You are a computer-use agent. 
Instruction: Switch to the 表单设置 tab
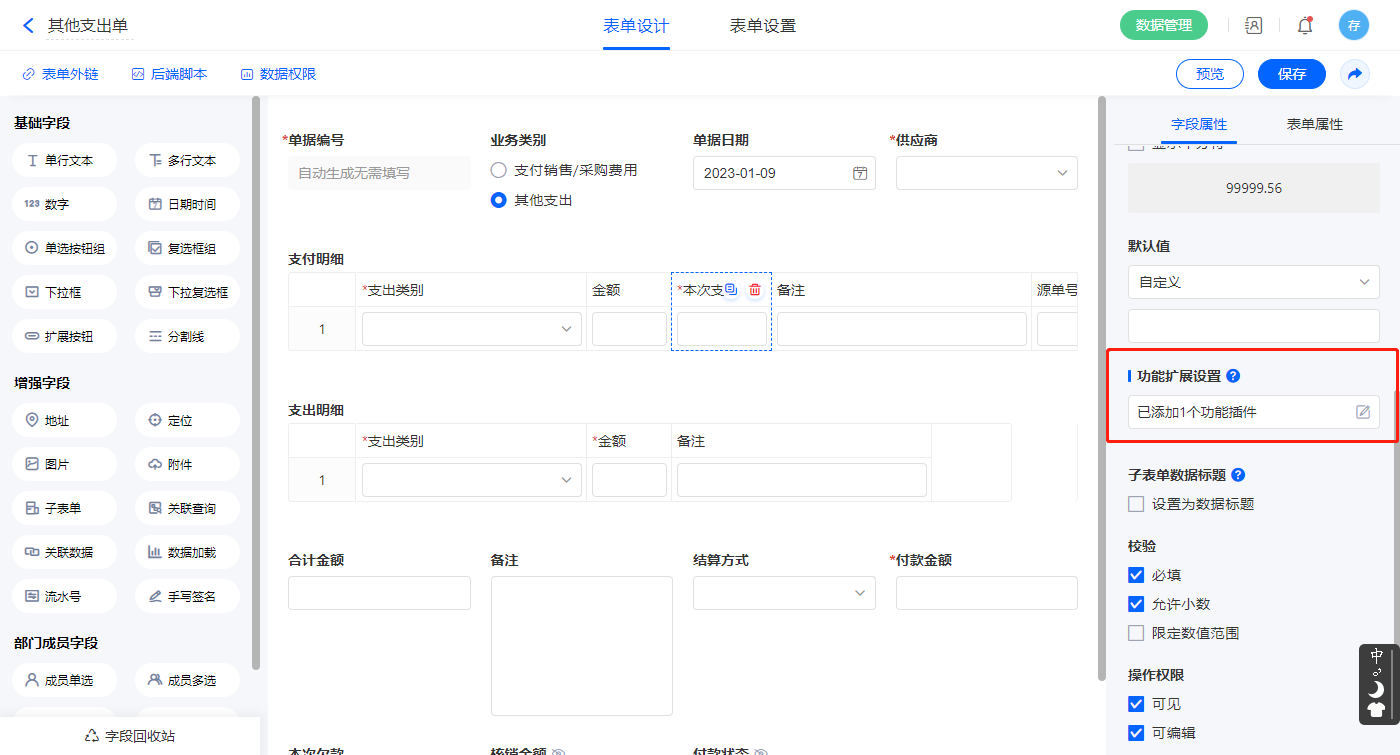[x=763, y=26]
